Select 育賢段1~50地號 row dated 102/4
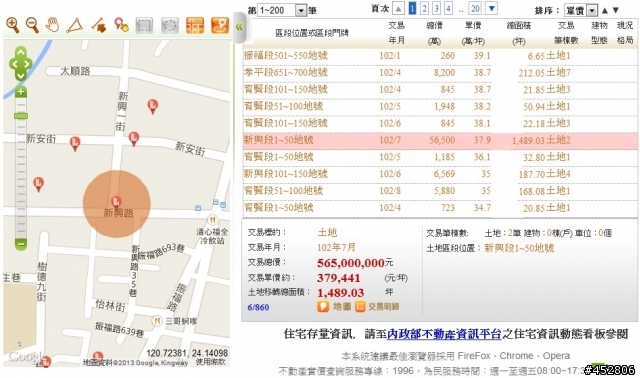This screenshot has width=640, height=378. 440,208
